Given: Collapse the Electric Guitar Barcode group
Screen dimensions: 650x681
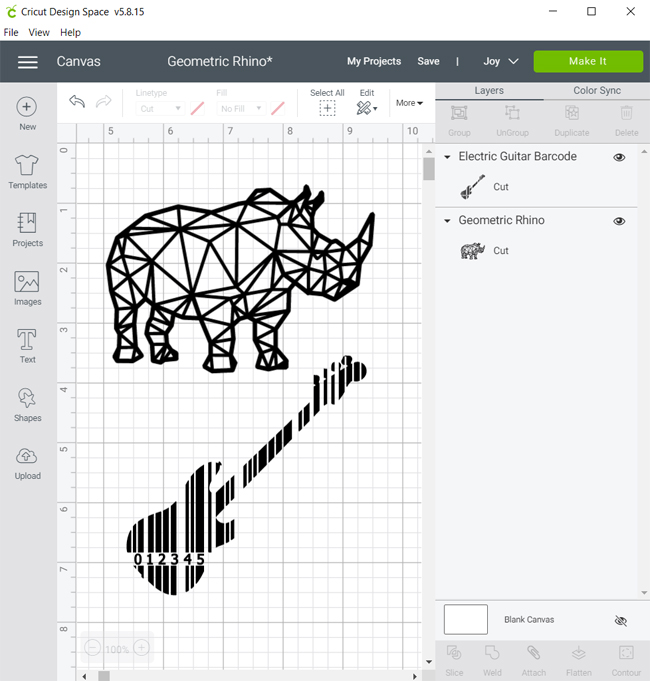Looking at the screenshot, I should click(447, 157).
